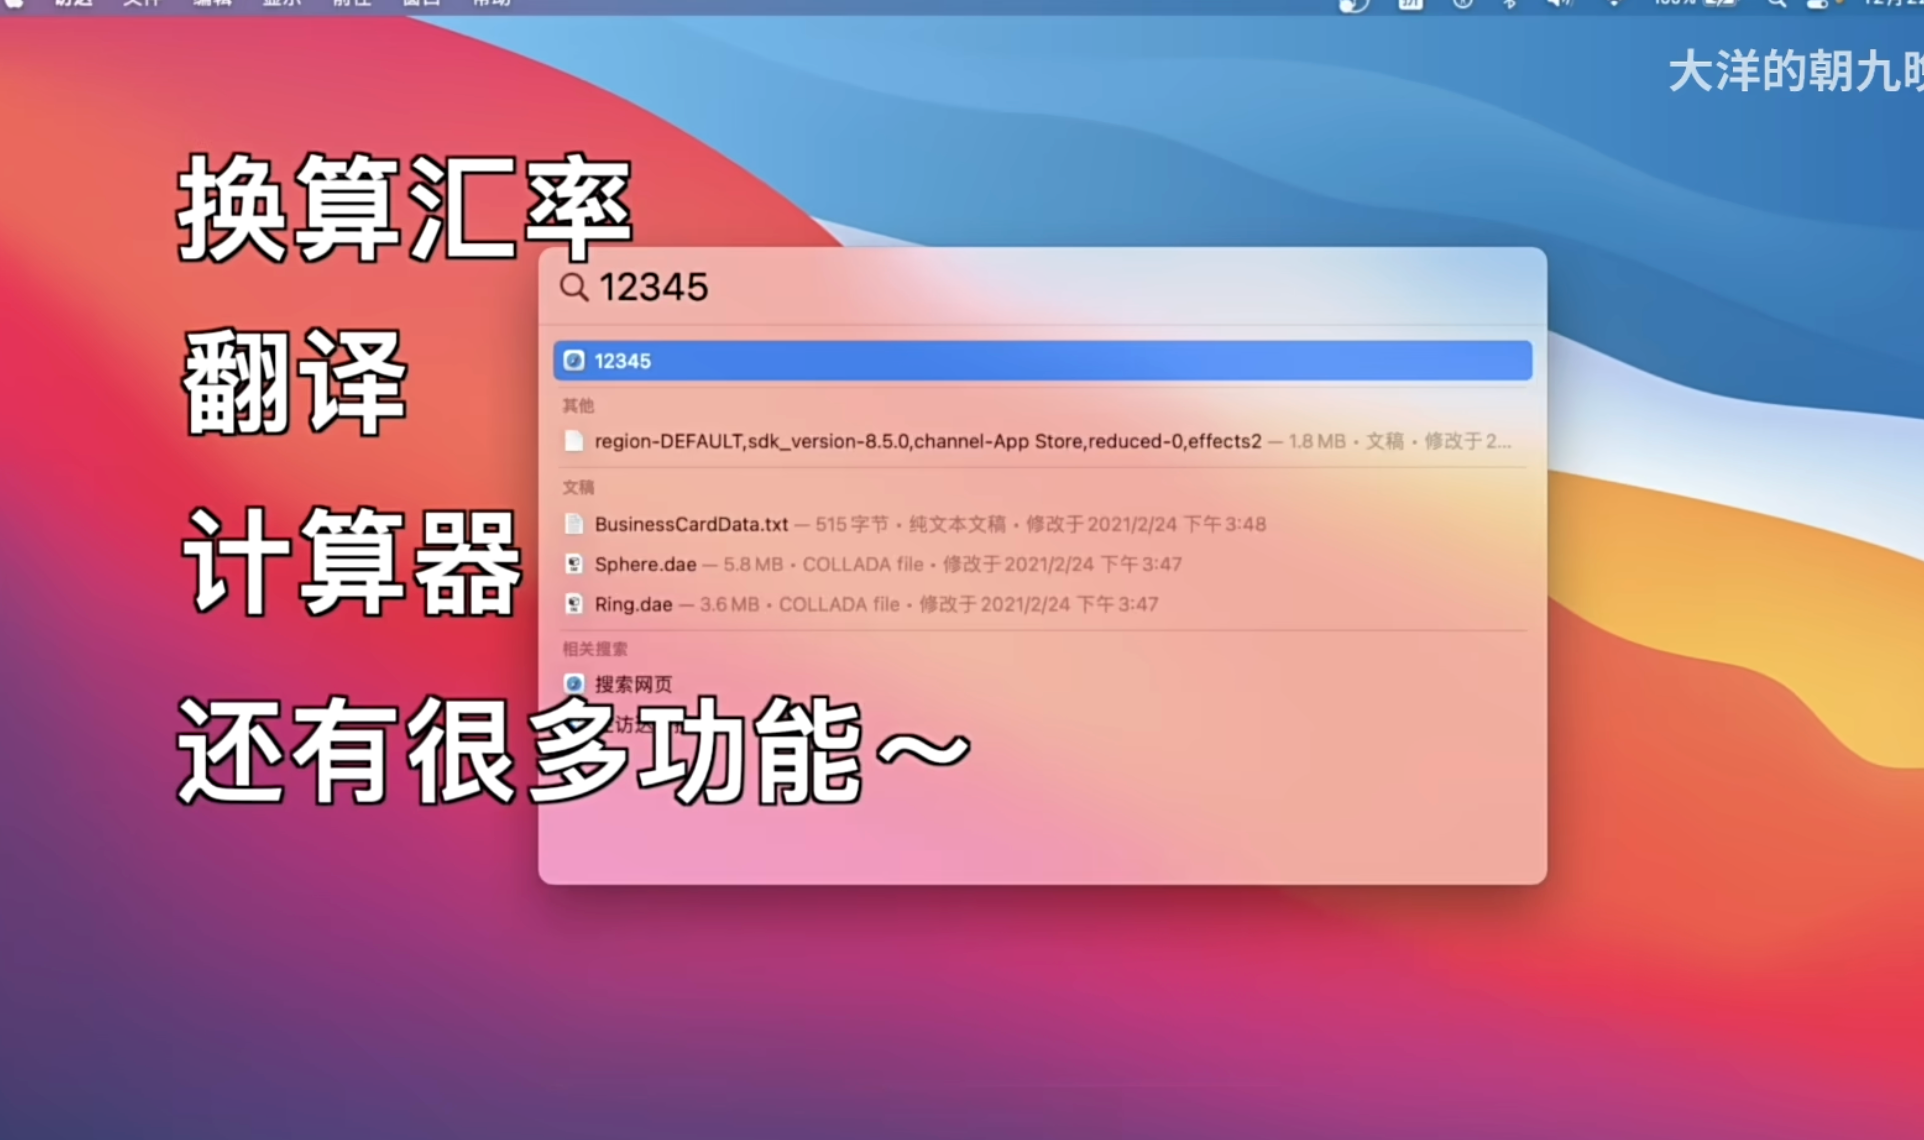
Task: Click the document icon of region-DEFAULT file
Action: pos(574,441)
